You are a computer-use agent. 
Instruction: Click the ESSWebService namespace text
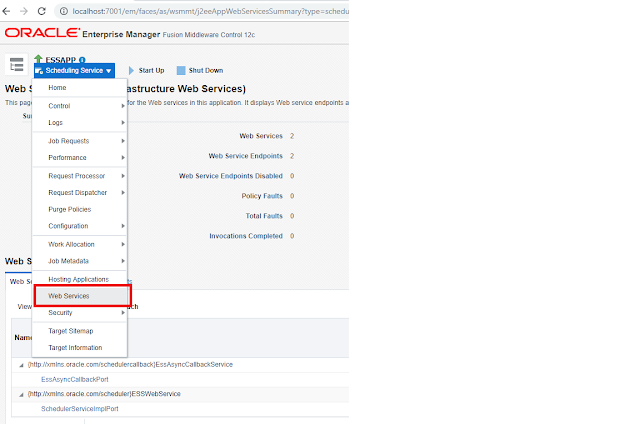click(x=104, y=394)
